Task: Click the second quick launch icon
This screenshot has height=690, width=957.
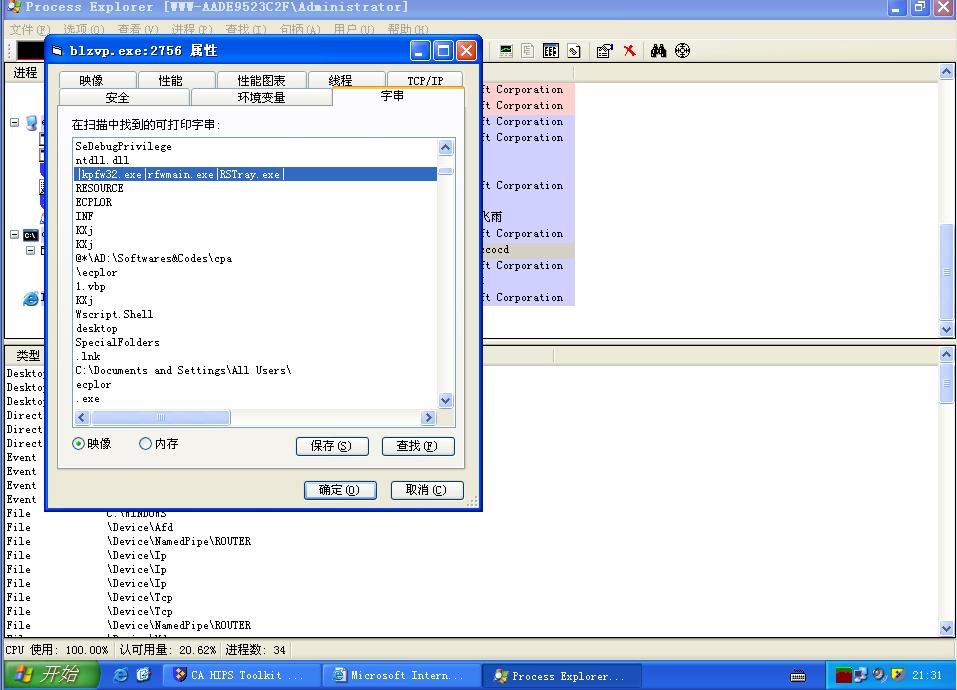Action: click(x=143, y=675)
